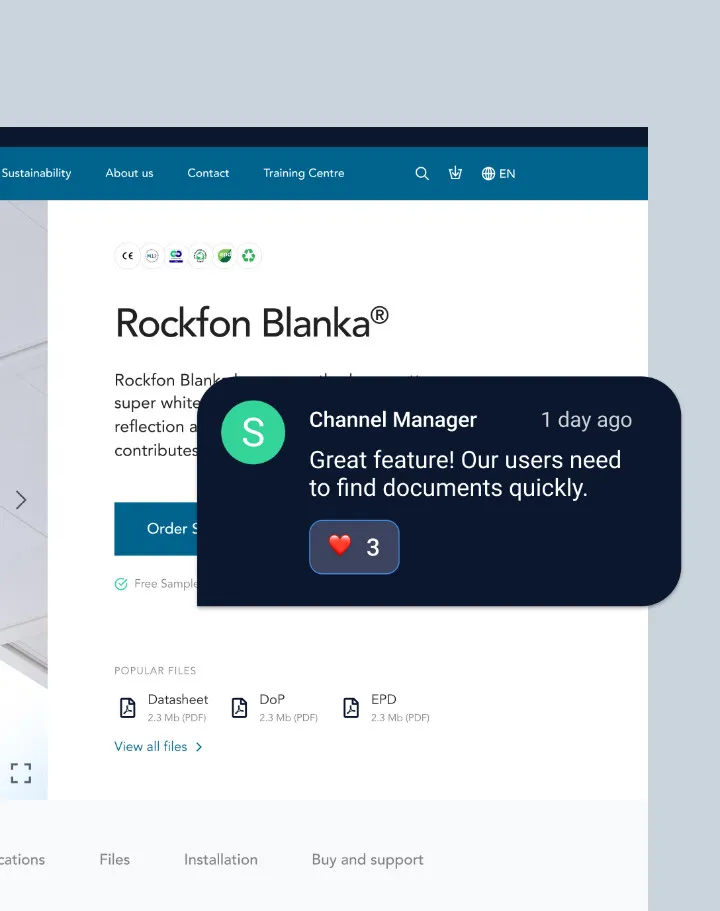Viewport: 720px width, 911px height.
Task: Click the comment text about documents
Action: click(465, 474)
